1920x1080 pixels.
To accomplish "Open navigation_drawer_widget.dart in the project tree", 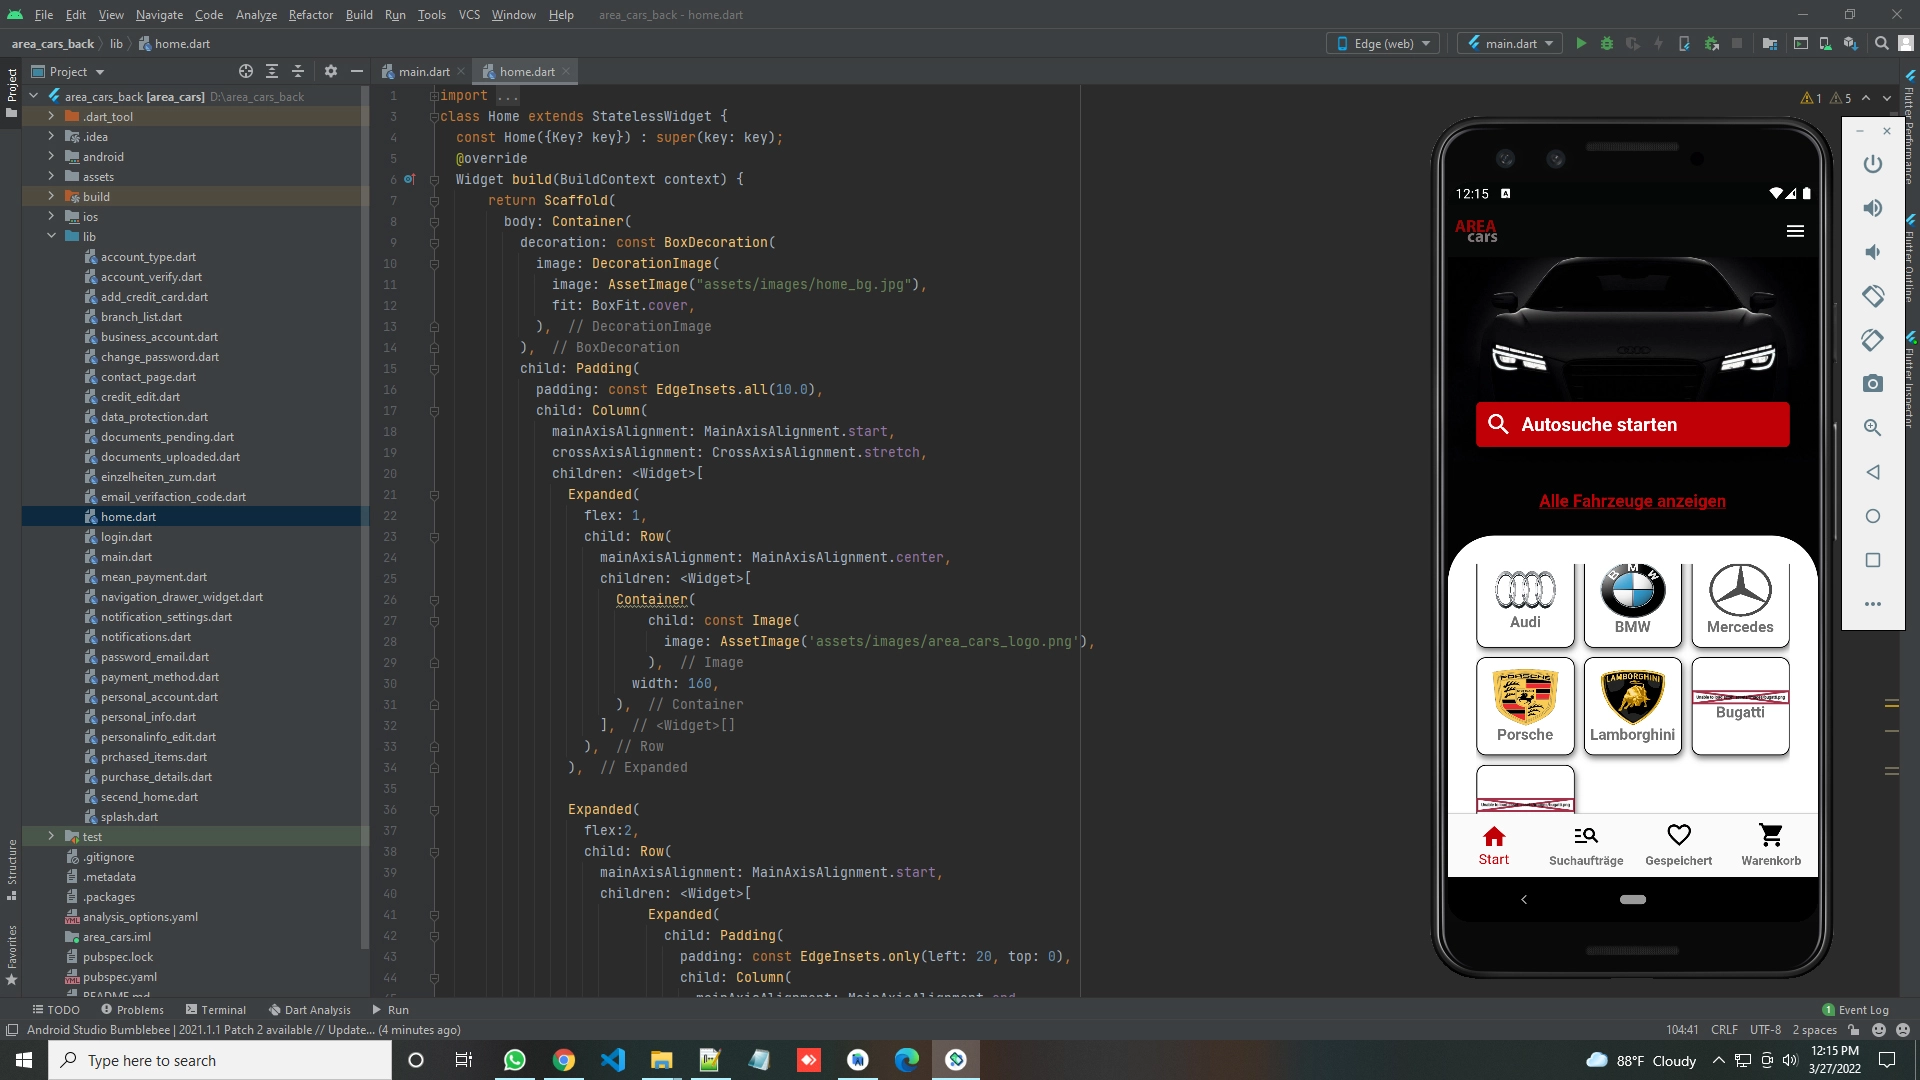I will [x=181, y=597].
